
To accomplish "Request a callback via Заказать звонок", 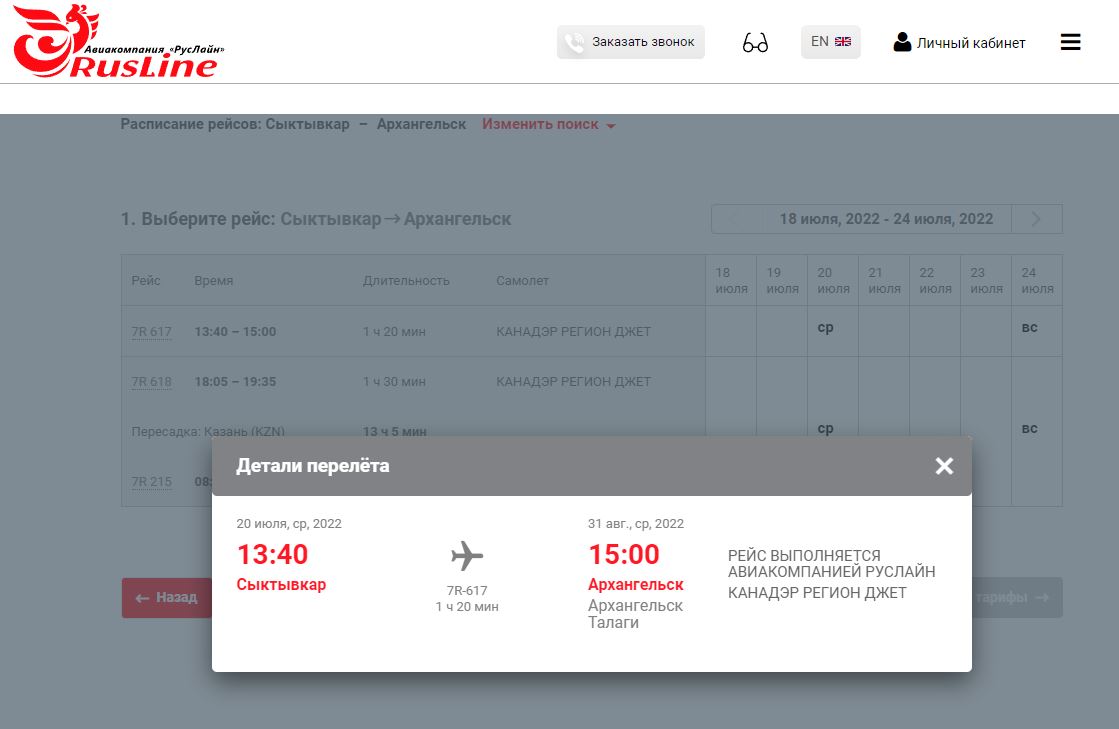I will point(631,42).
